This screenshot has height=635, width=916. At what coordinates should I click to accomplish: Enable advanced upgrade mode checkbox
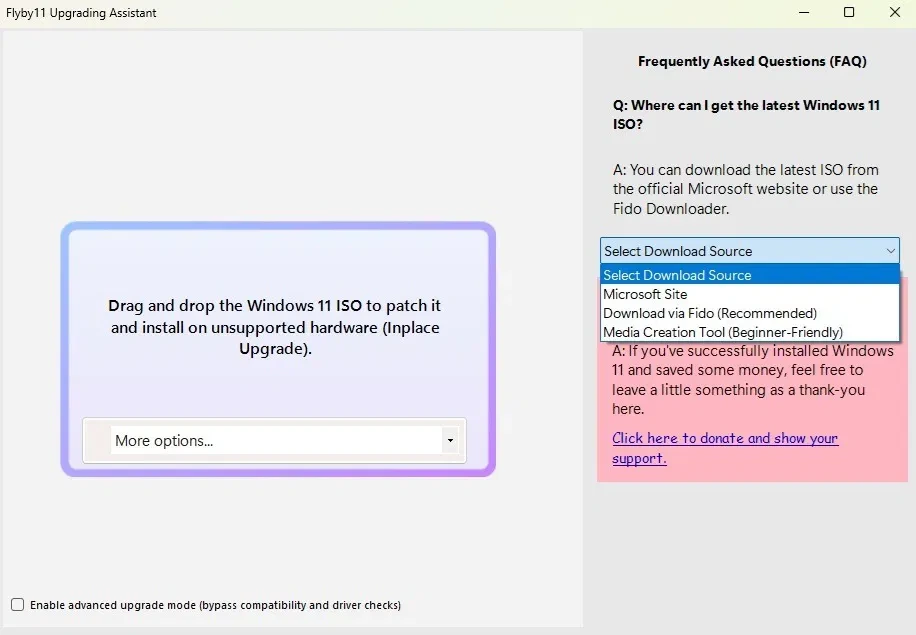(18, 605)
